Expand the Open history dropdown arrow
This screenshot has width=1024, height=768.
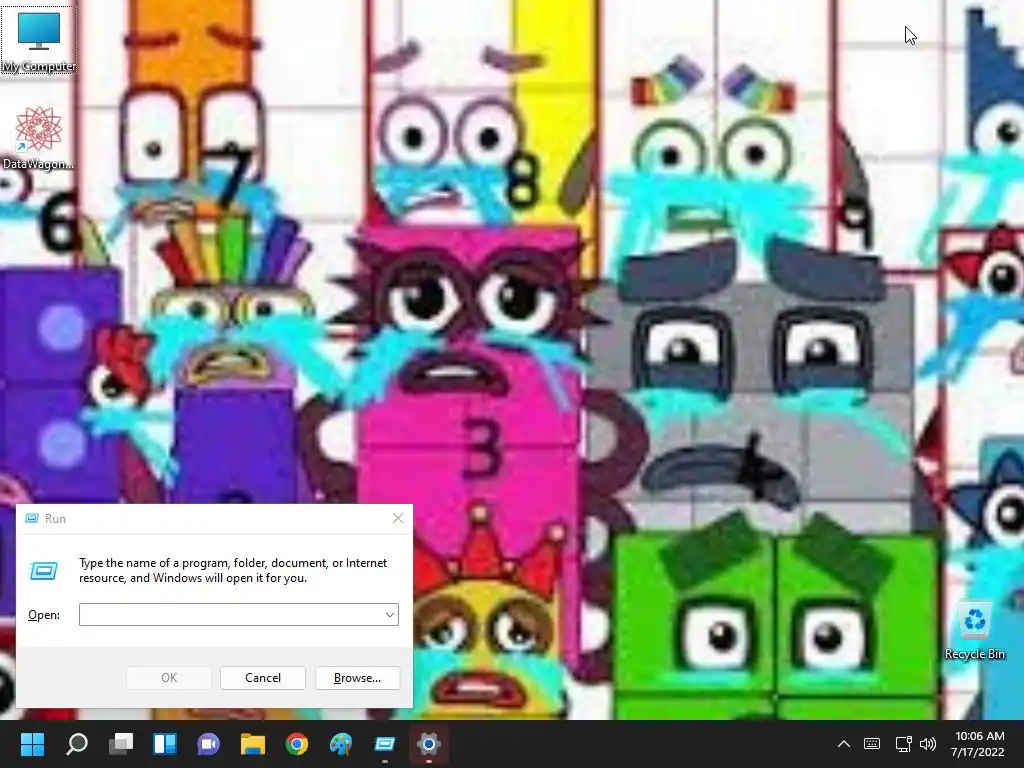(389, 615)
